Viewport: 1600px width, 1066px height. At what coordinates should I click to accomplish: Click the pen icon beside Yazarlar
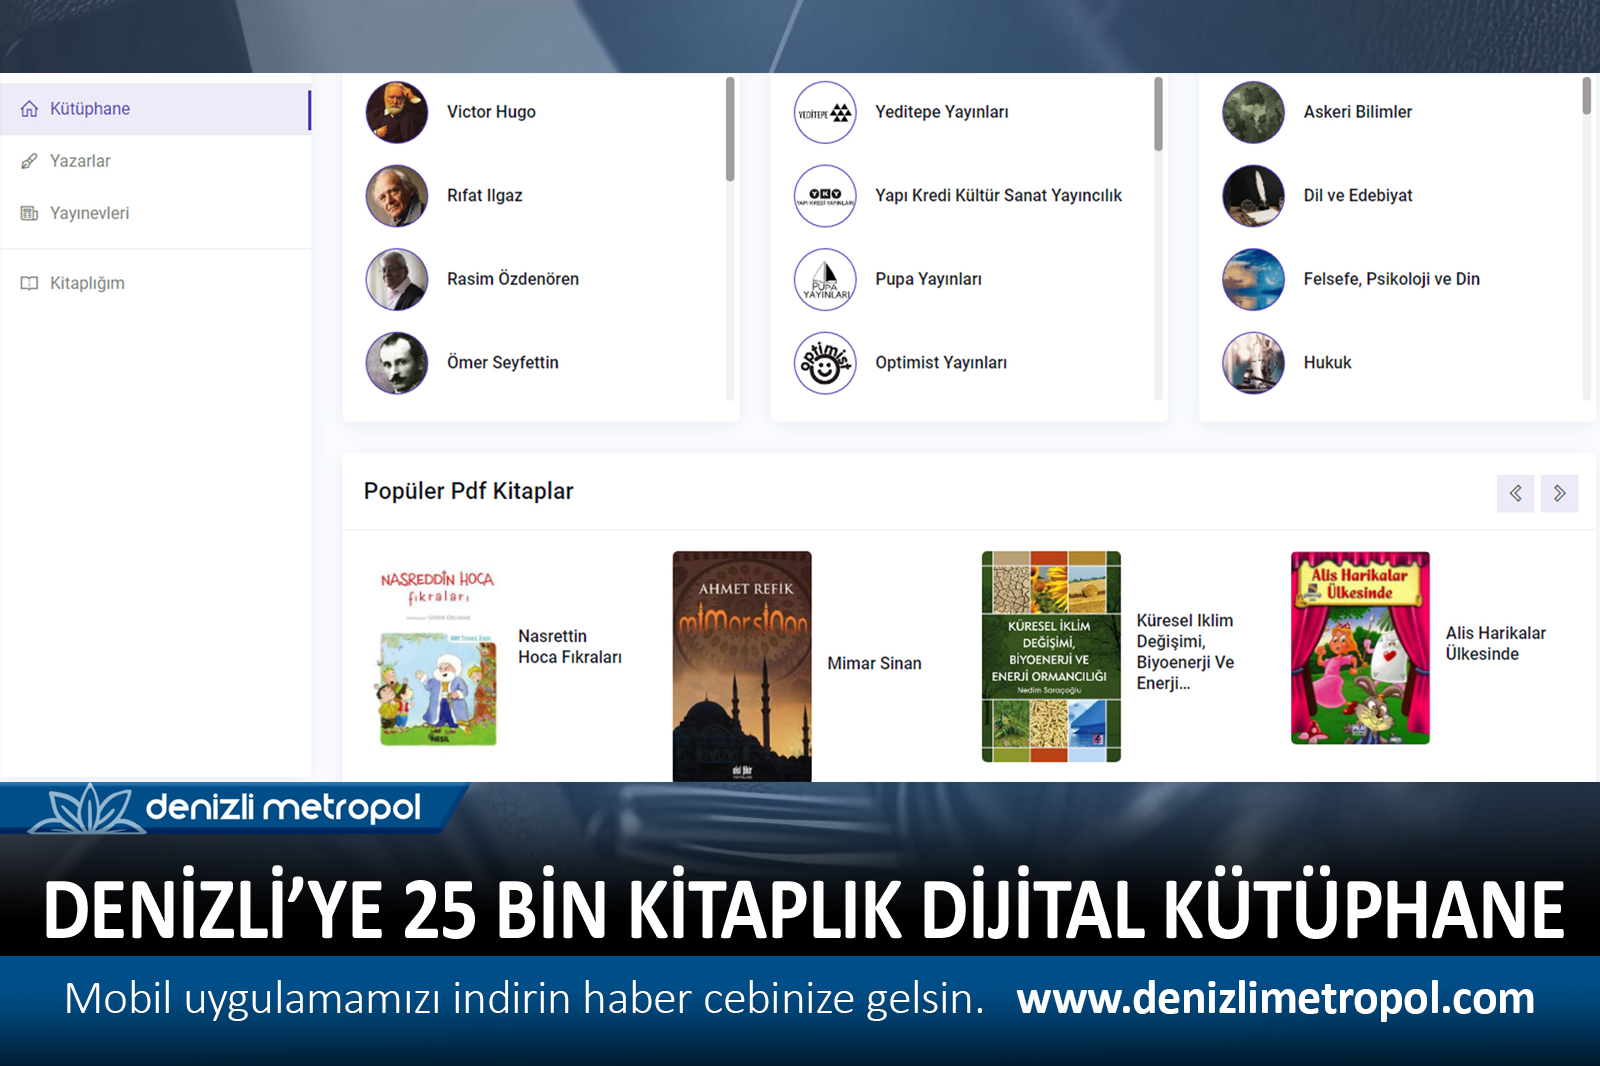coord(29,161)
